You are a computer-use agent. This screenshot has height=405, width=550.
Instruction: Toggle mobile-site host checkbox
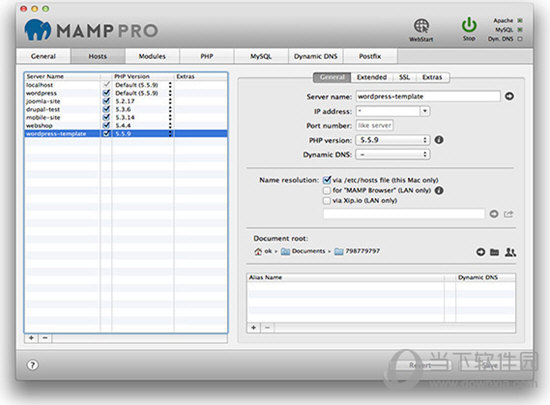pyautogui.click(x=106, y=117)
